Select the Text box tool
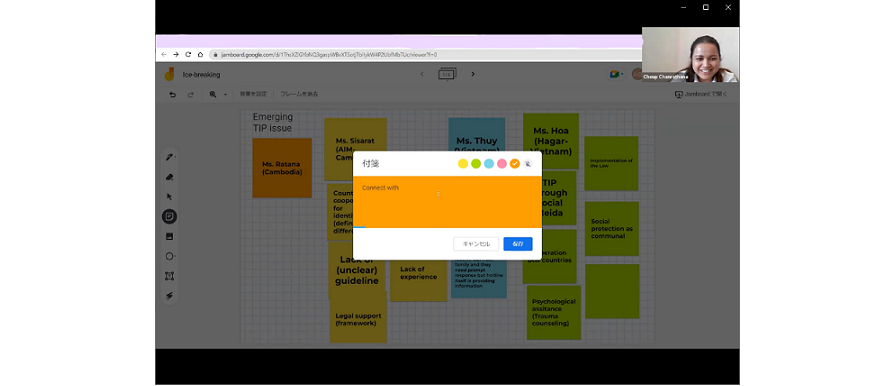885x386 pixels. click(169, 276)
